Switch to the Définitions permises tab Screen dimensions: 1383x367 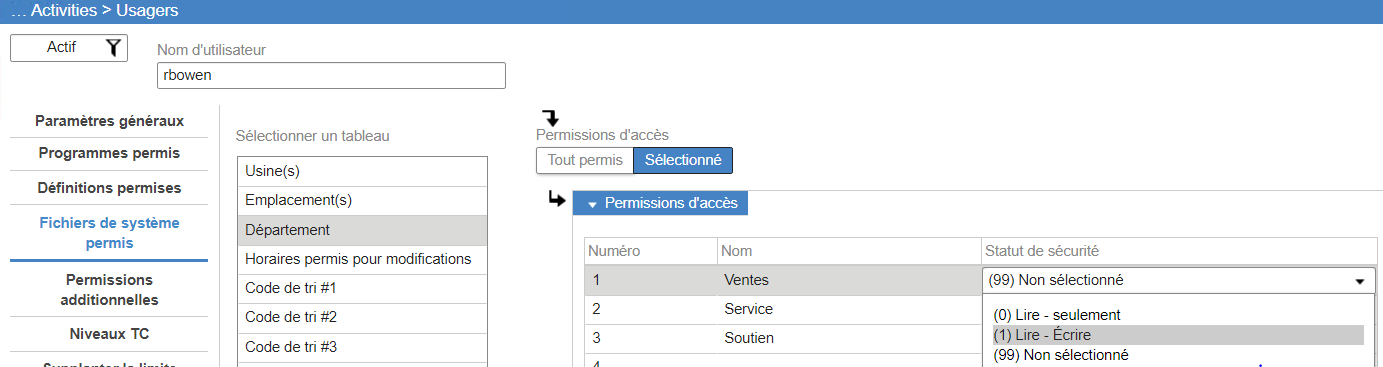109,187
